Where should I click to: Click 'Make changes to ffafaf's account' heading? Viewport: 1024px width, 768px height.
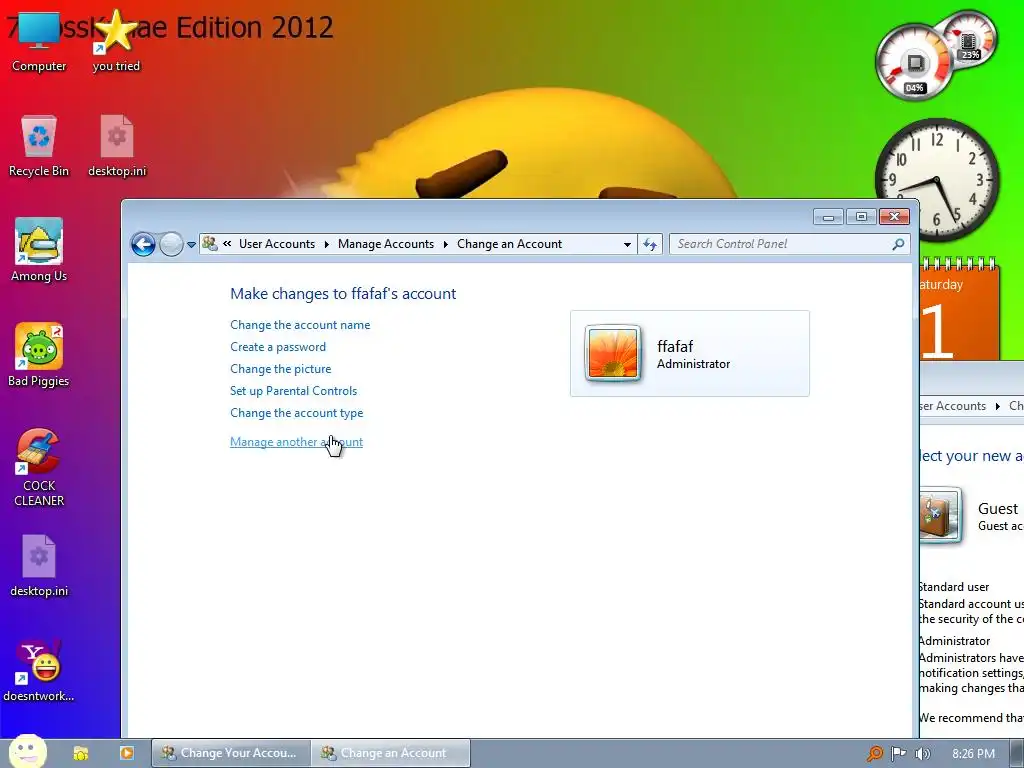(x=343, y=294)
